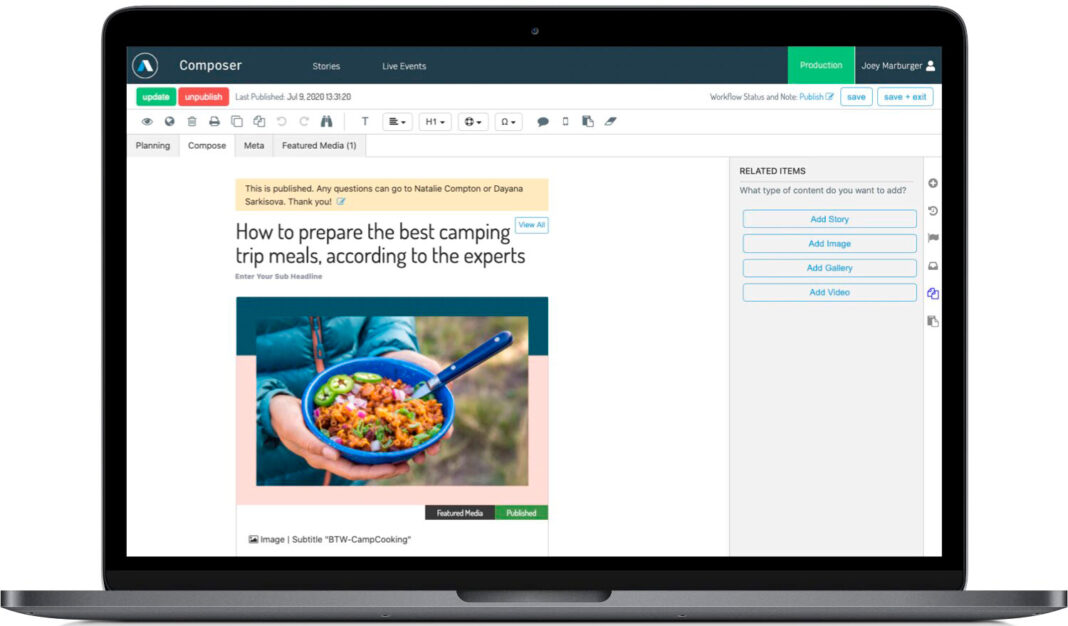Expand the text alignment dropdown
This screenshot has width=1068, height=626.
(397, 122)
